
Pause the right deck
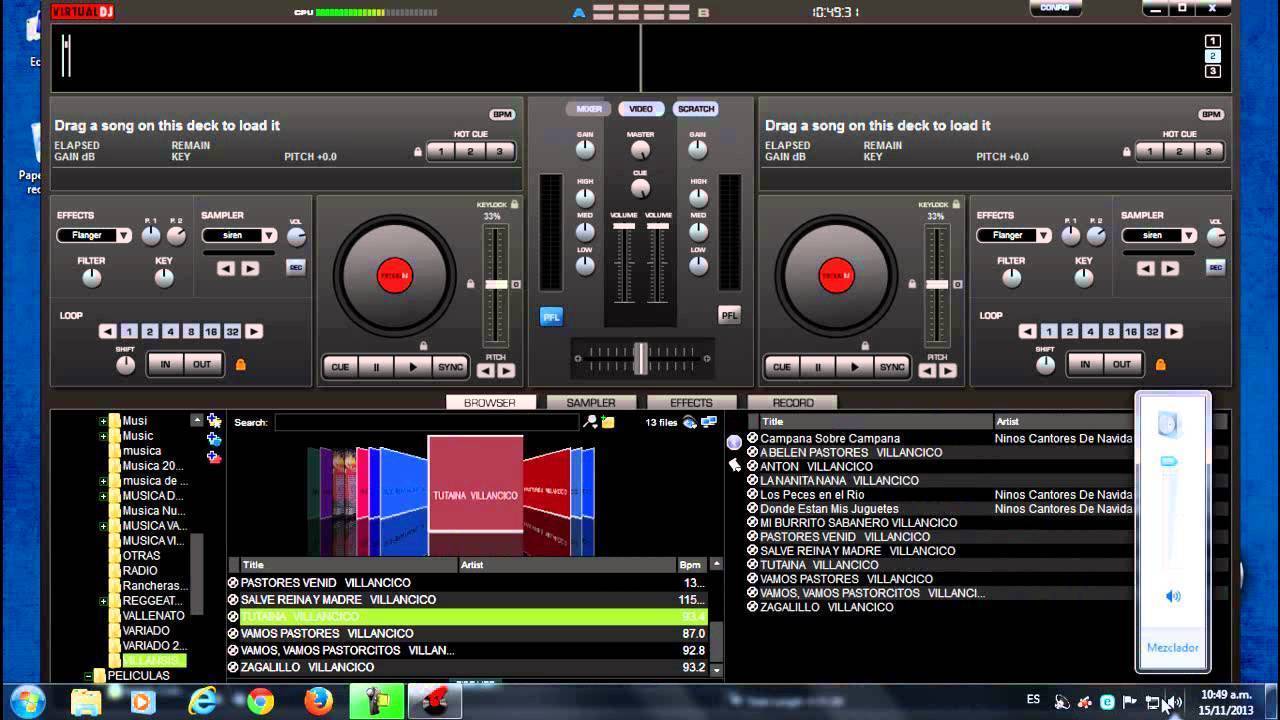818,367
